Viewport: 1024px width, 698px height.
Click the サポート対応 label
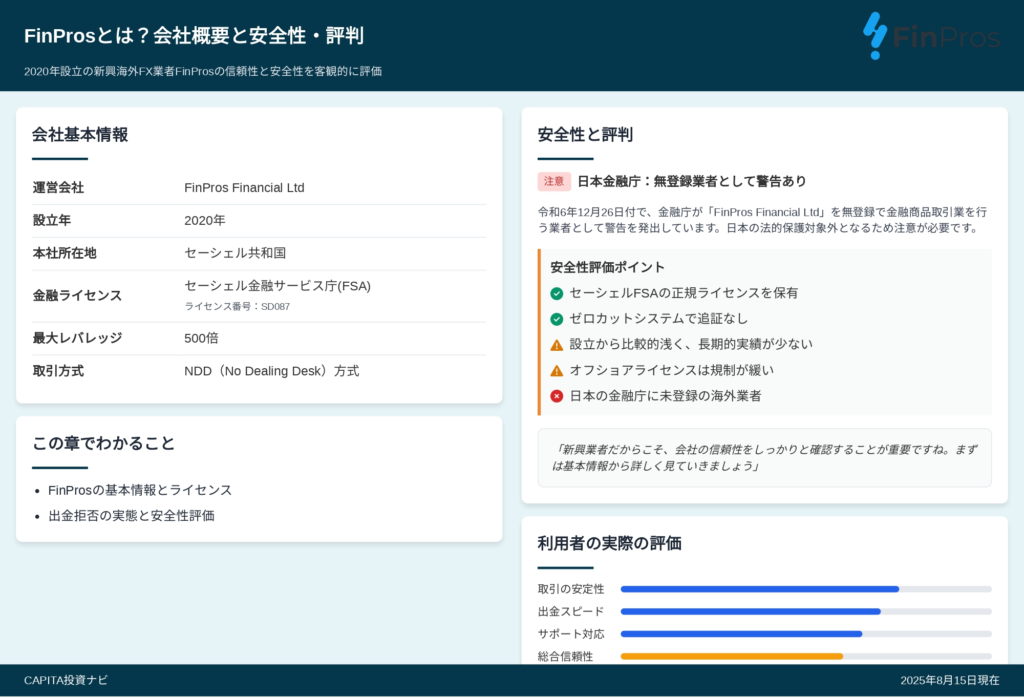tap(571, 634)
